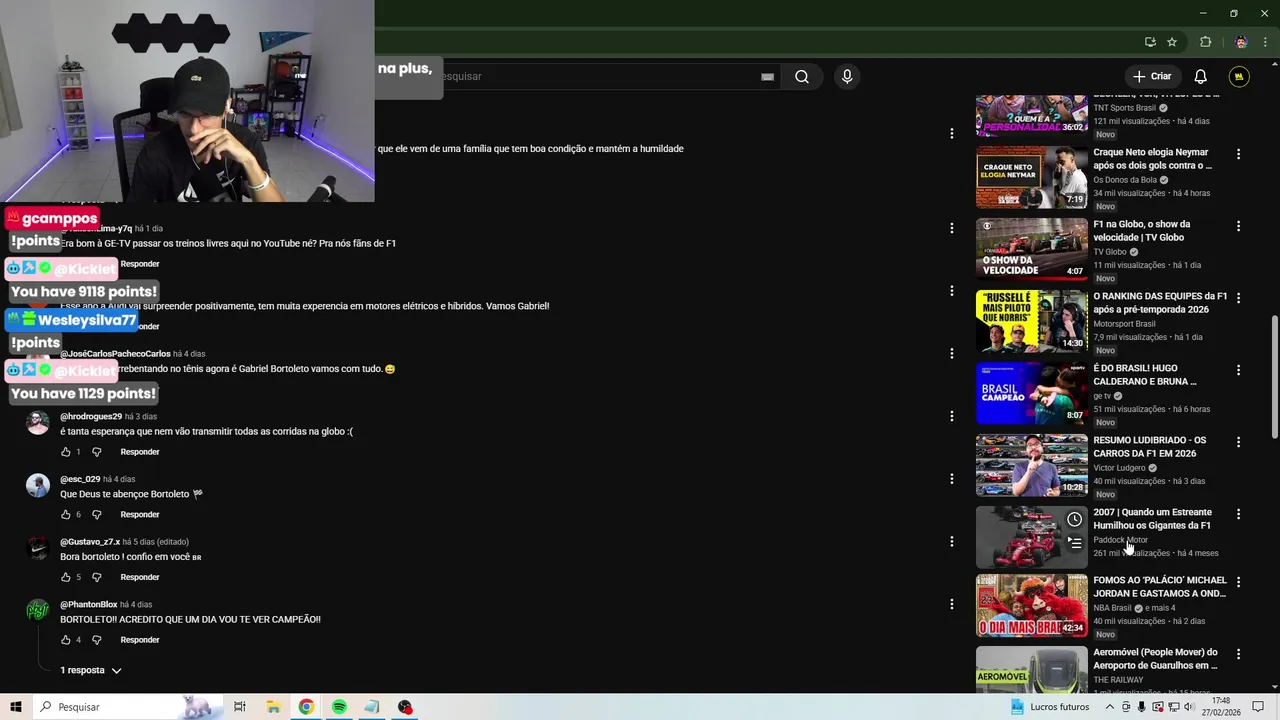Open Chrome extensions puzzle icon
Screen dimensions: 1280x720
point(1205,42)
